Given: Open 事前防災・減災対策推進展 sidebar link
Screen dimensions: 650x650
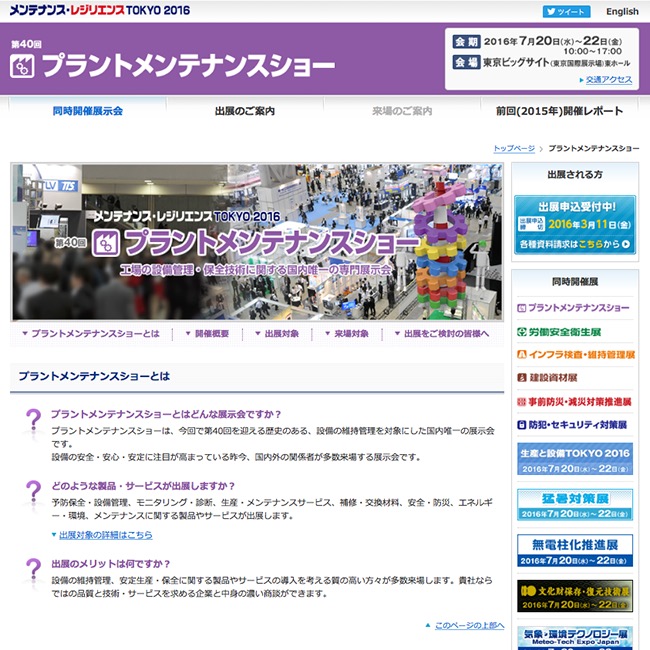Looking at the screenshot, I should 574,401.
